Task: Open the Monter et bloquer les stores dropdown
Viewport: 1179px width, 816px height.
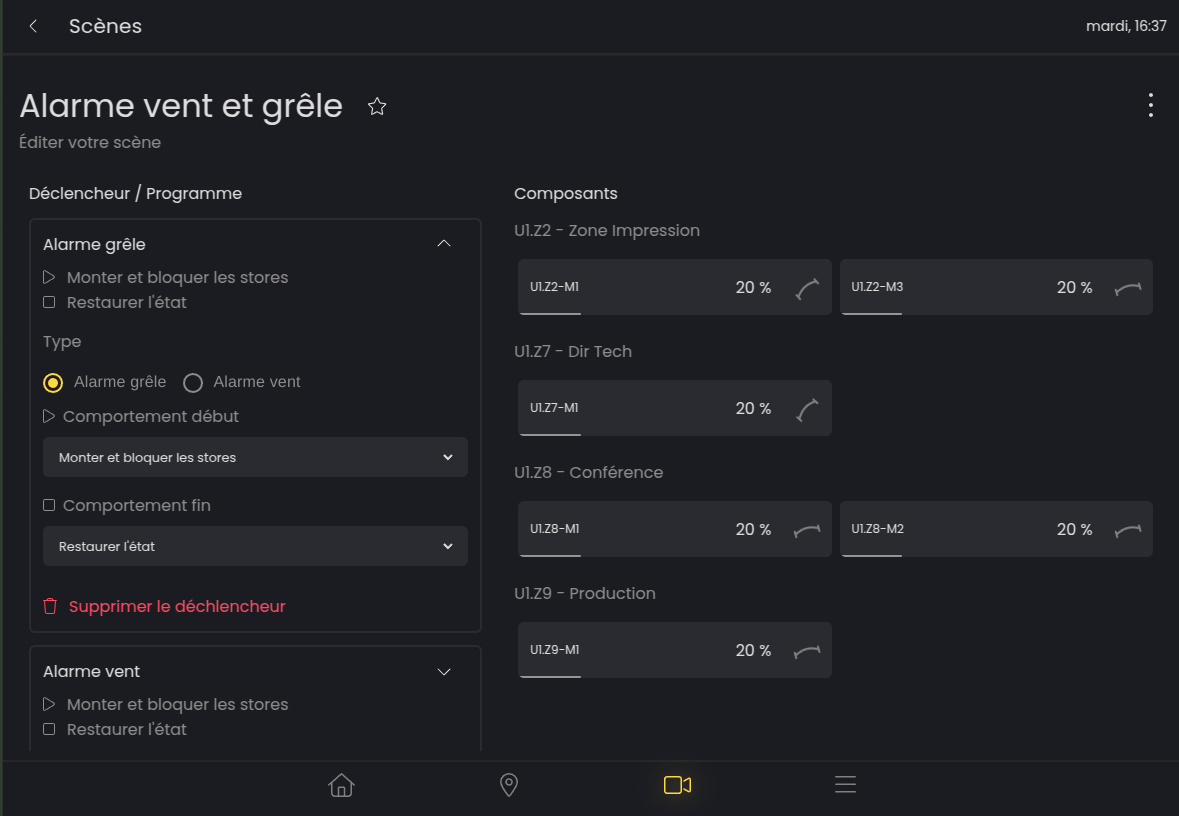Action: click(255, 457)
